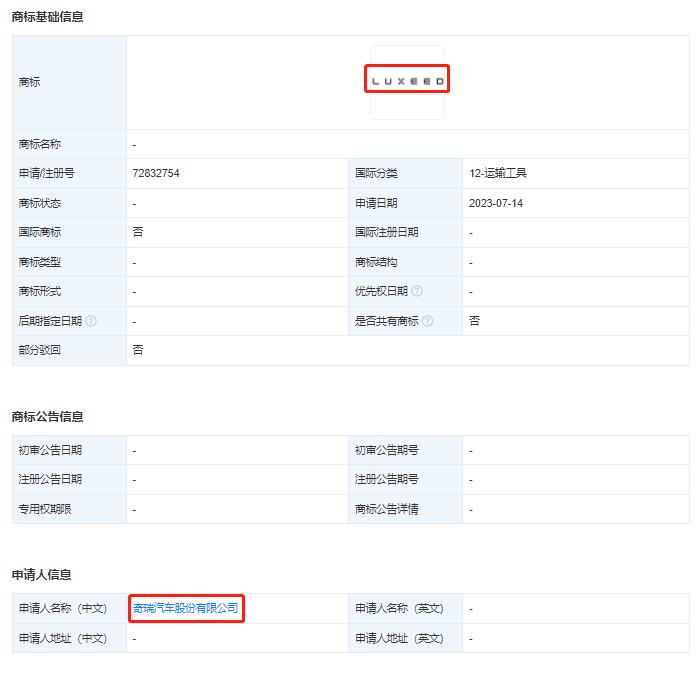The height and width of the screenshot is (676, 696).
Task: Click the 商标结构 label cell
Action: [405, 262]
